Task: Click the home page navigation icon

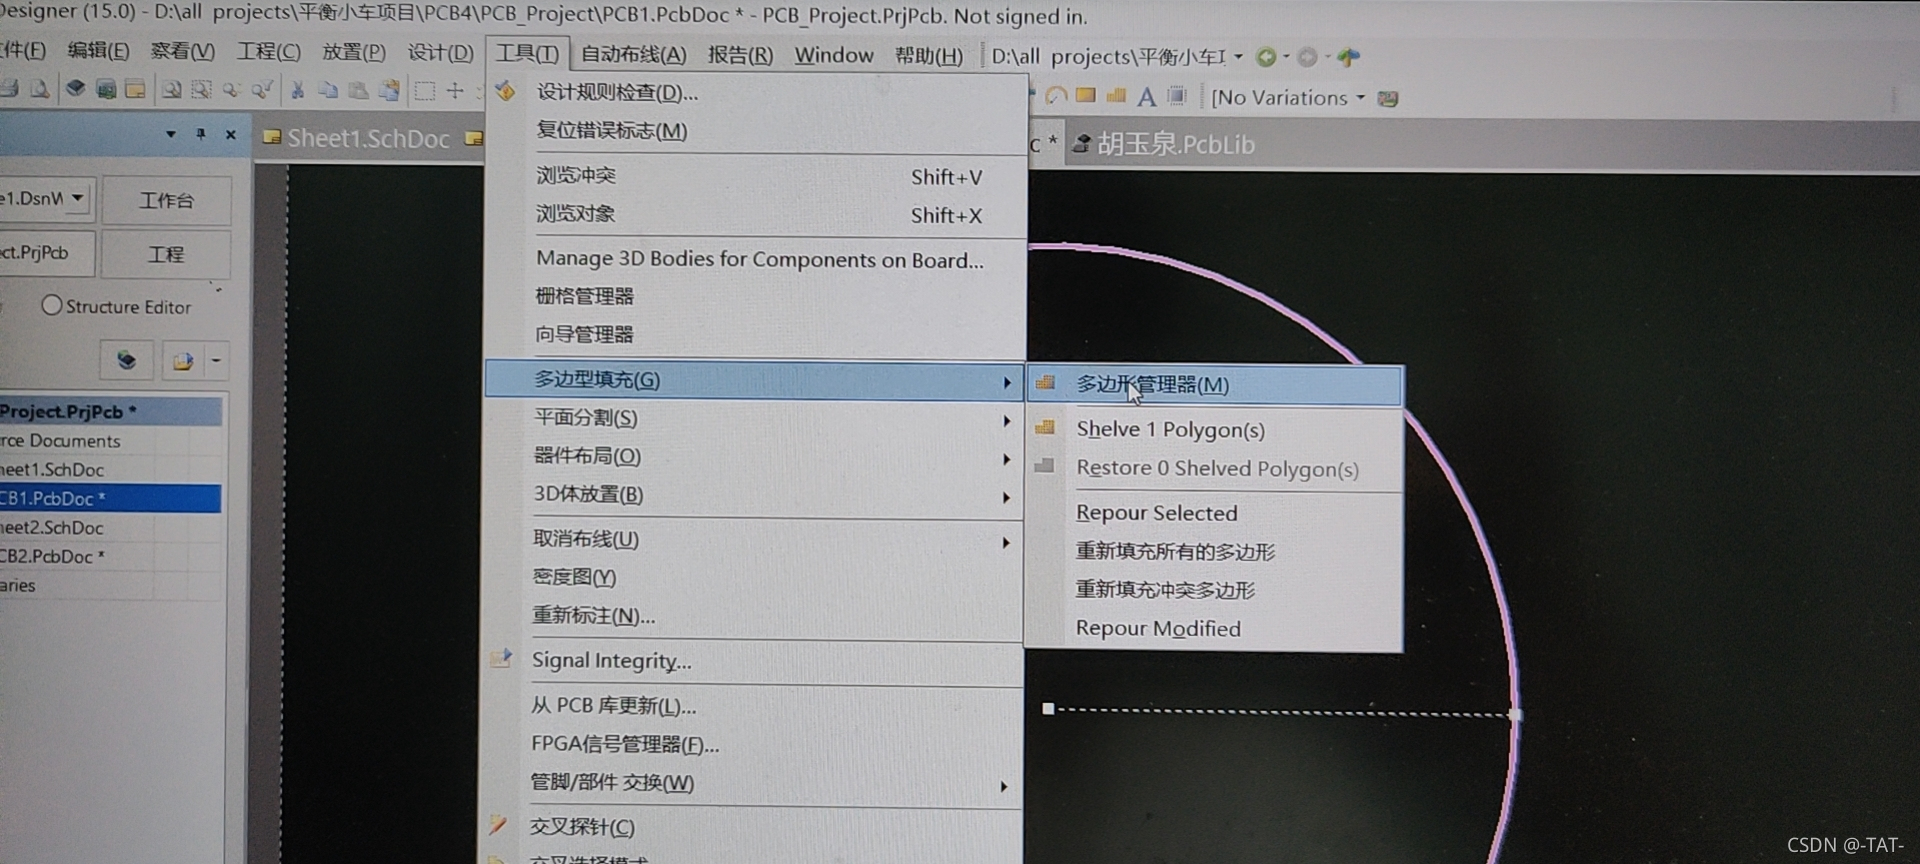Action: tap(1349, 57)
